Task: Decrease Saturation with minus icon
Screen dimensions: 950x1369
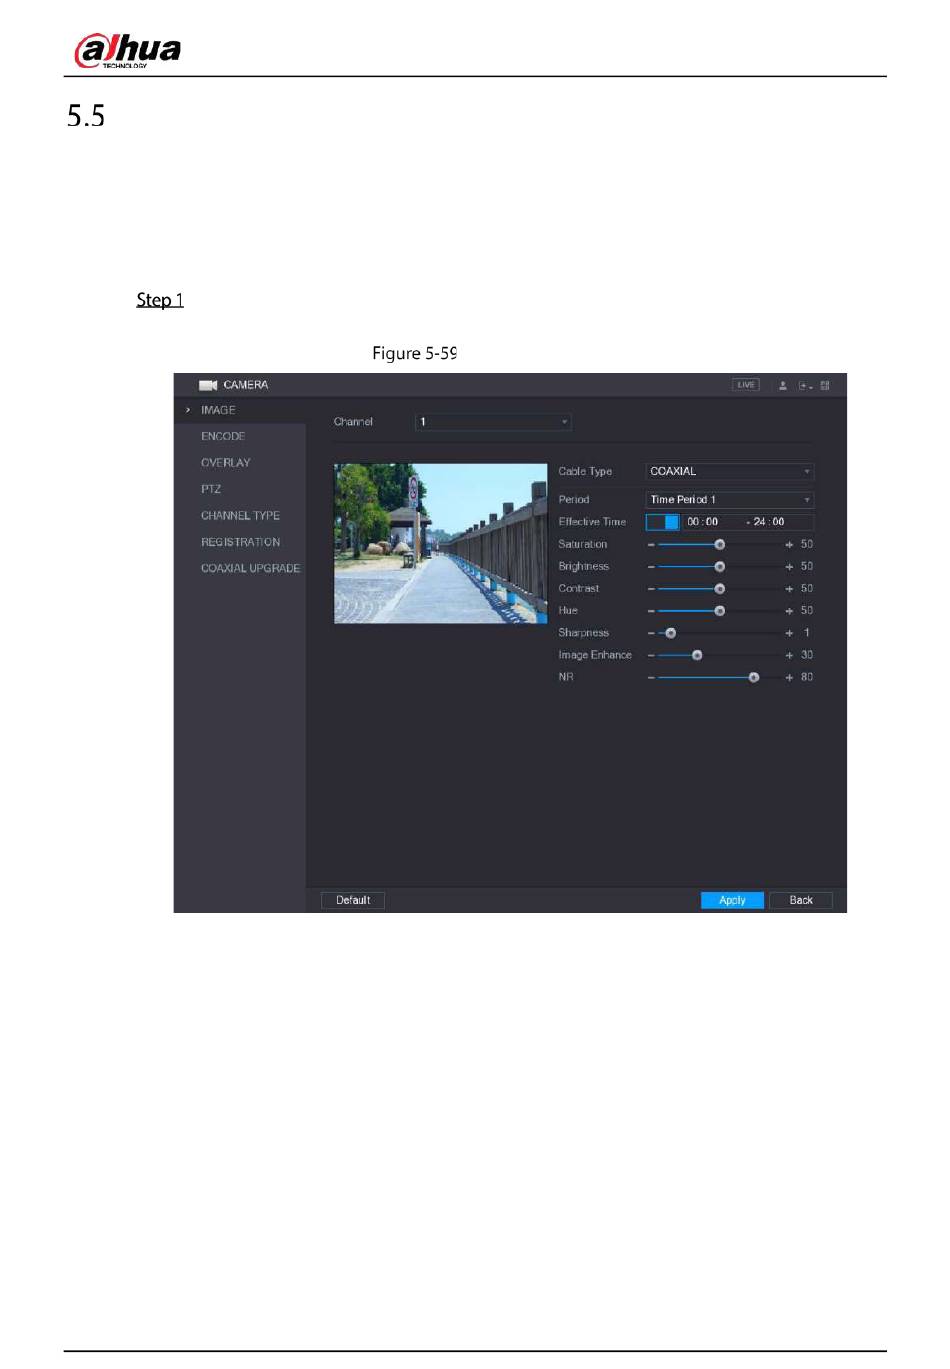Action: (651, 545)
